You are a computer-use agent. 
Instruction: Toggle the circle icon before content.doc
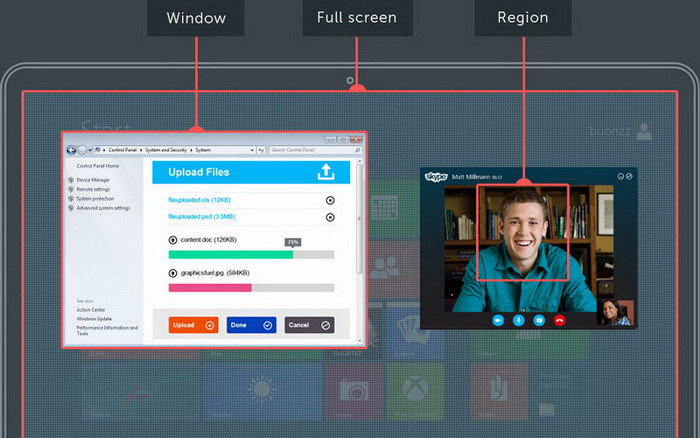pyautogui.click(x=173, y=240)
